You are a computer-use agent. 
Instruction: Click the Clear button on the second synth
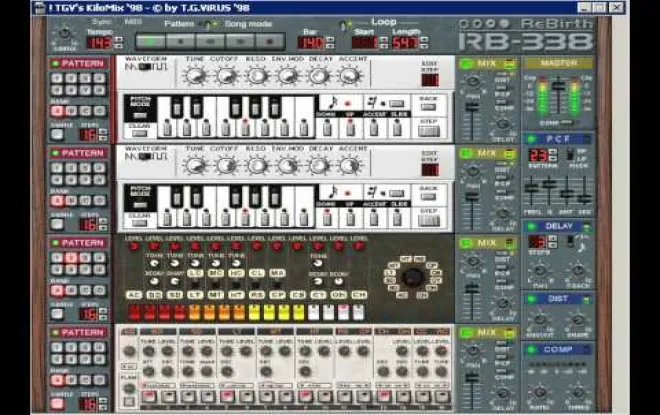click(139, 223)
